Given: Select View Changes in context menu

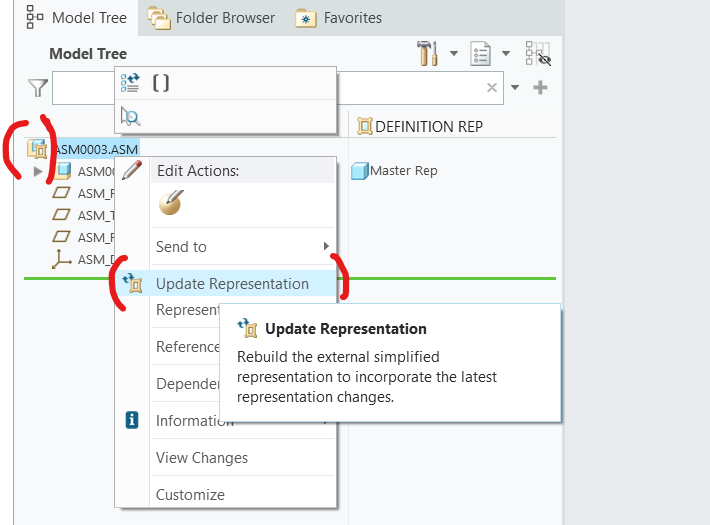Looking at the screenshot, I should click(x=202, y=458).
